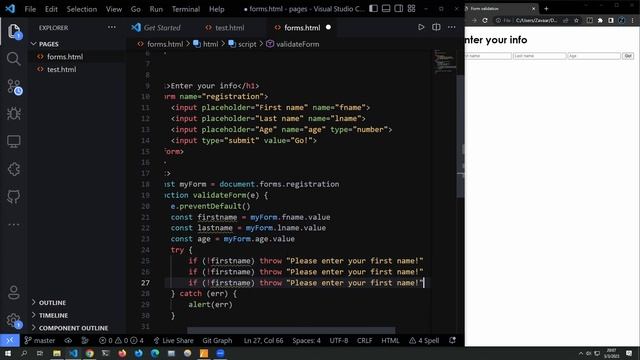
Task: Open Explorer Views and More Actions menu
Action: [x=111, y=28]
